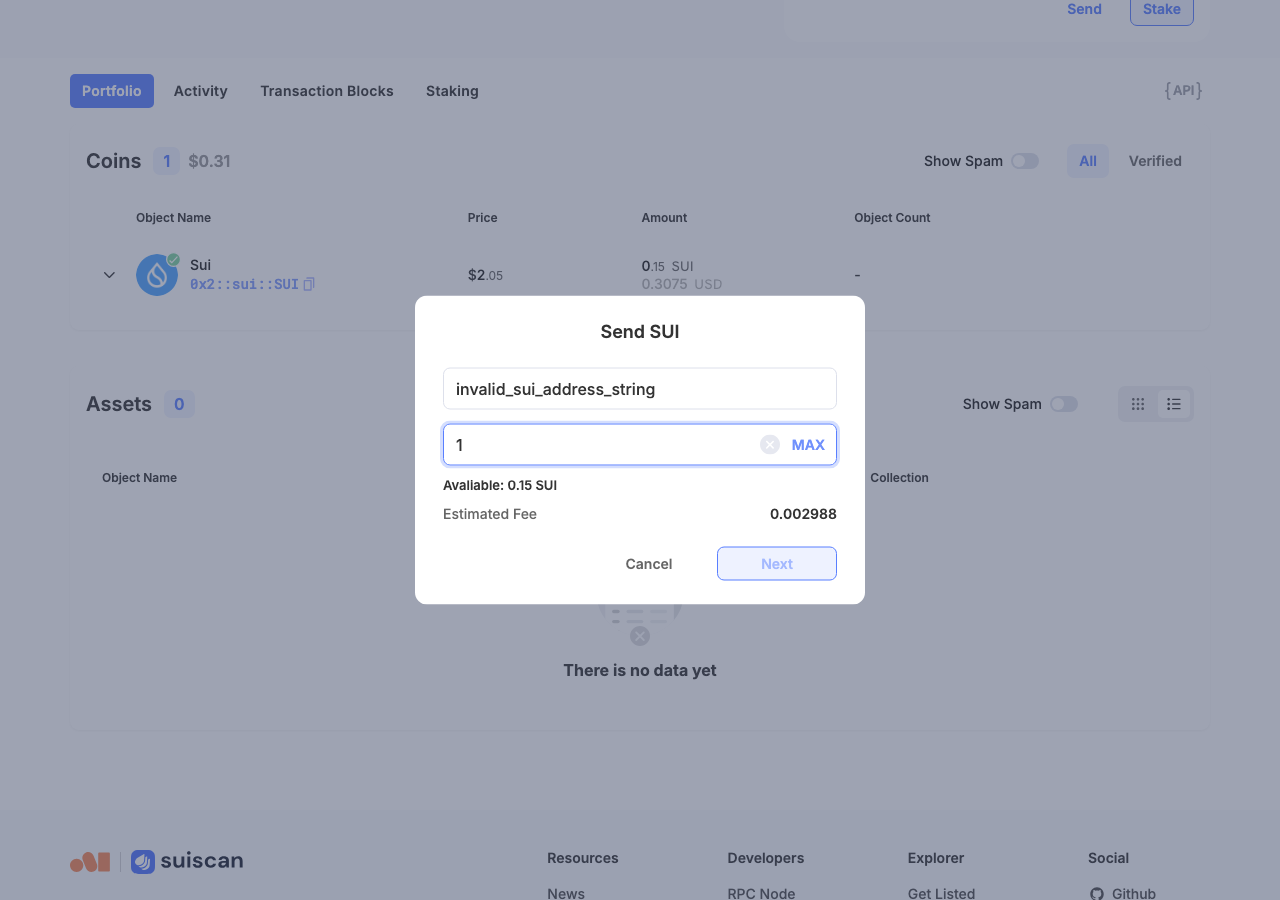Switch assets to list view icon
Screen dimensions: 1280x900
coord(1174,404)
